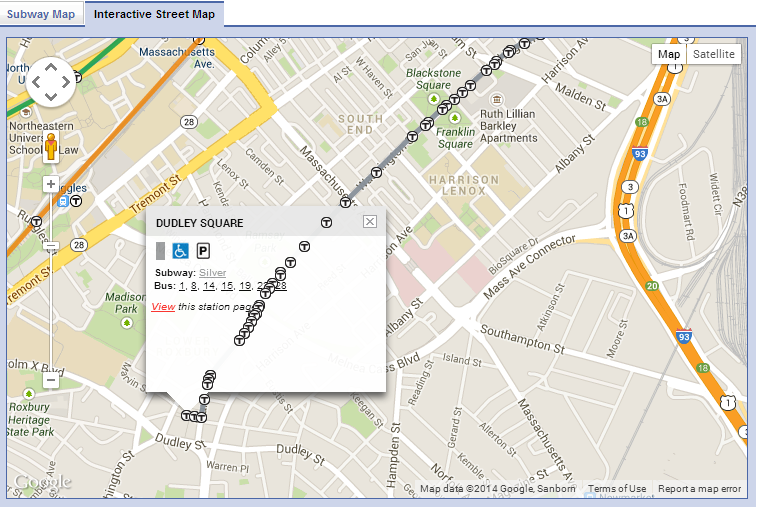Open the bus route 8 link
Viewport: 757px width, 509px height.
tap(194, 286)
